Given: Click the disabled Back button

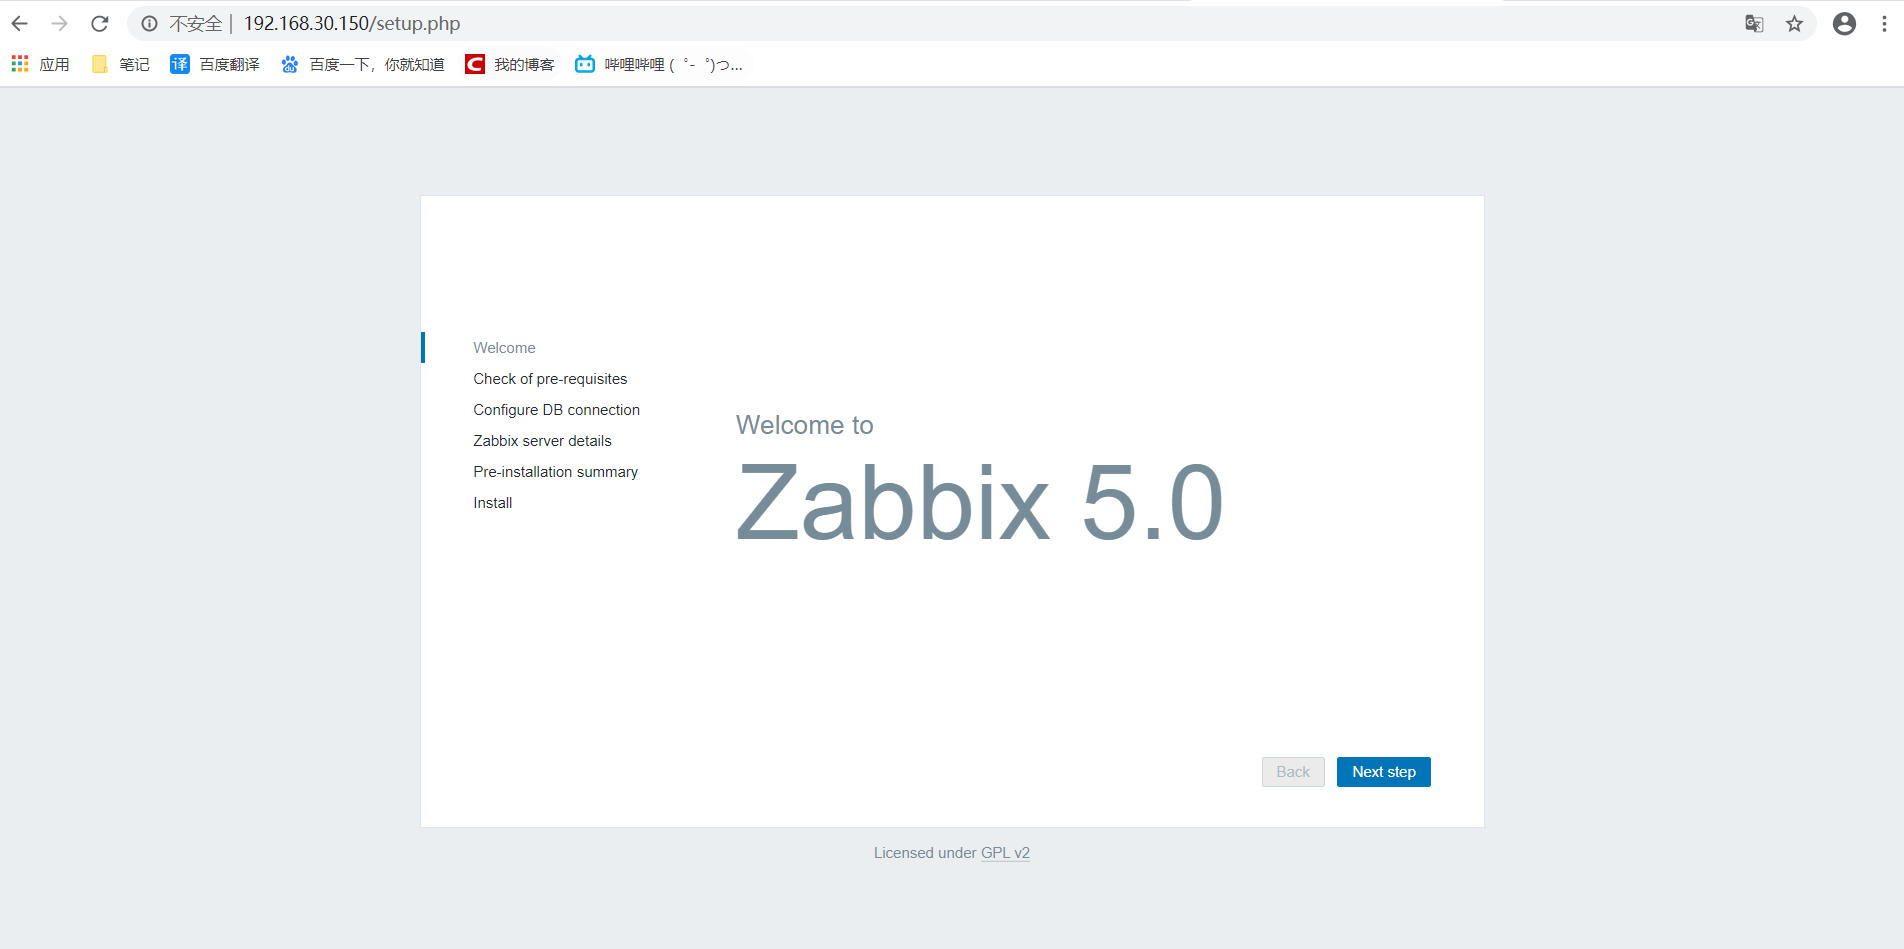Looking at the screenshot, I should 1293,772.
